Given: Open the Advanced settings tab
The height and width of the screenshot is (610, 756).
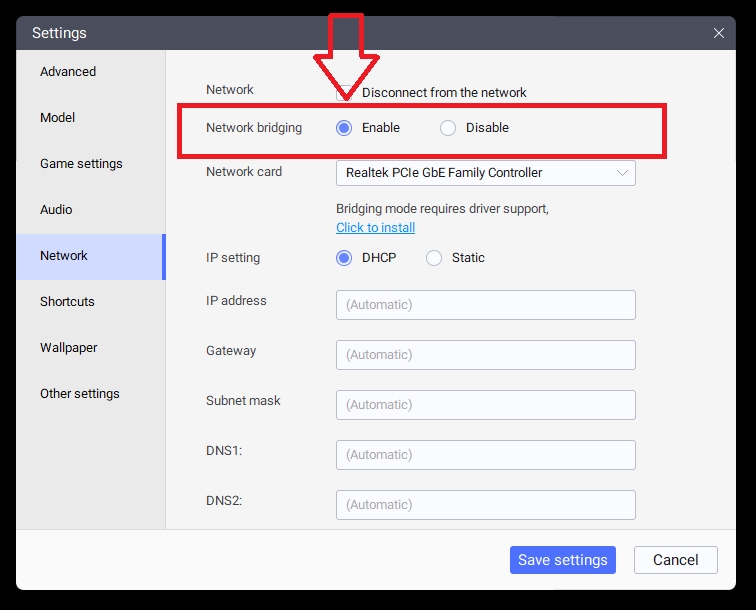Looking at the screenshot, I should 68,72.
